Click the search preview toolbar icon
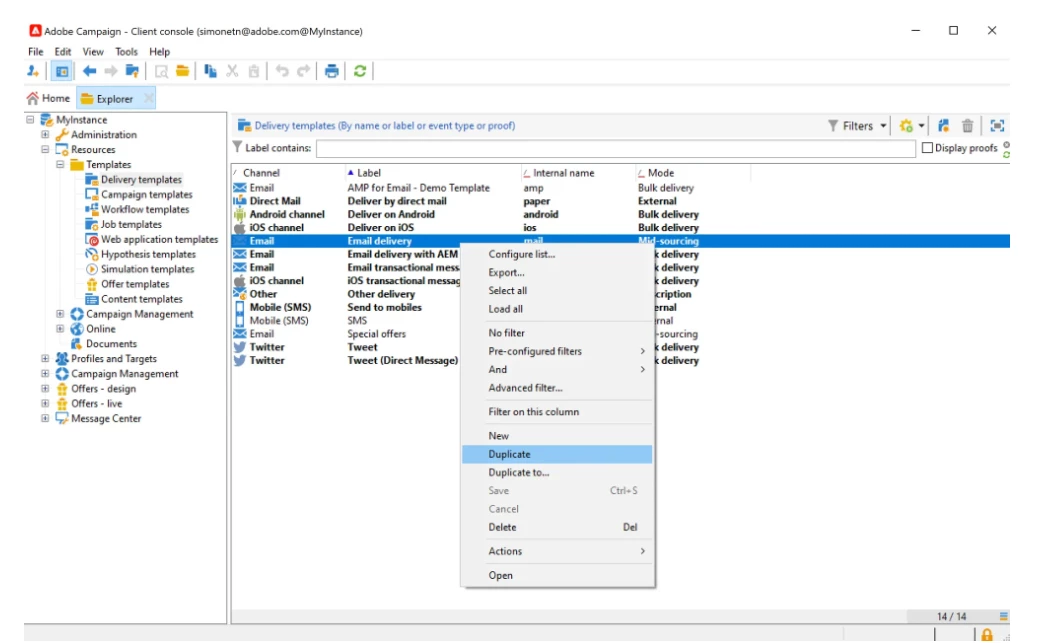Screen dimensions: 1062x643 [x=161, y=71]
